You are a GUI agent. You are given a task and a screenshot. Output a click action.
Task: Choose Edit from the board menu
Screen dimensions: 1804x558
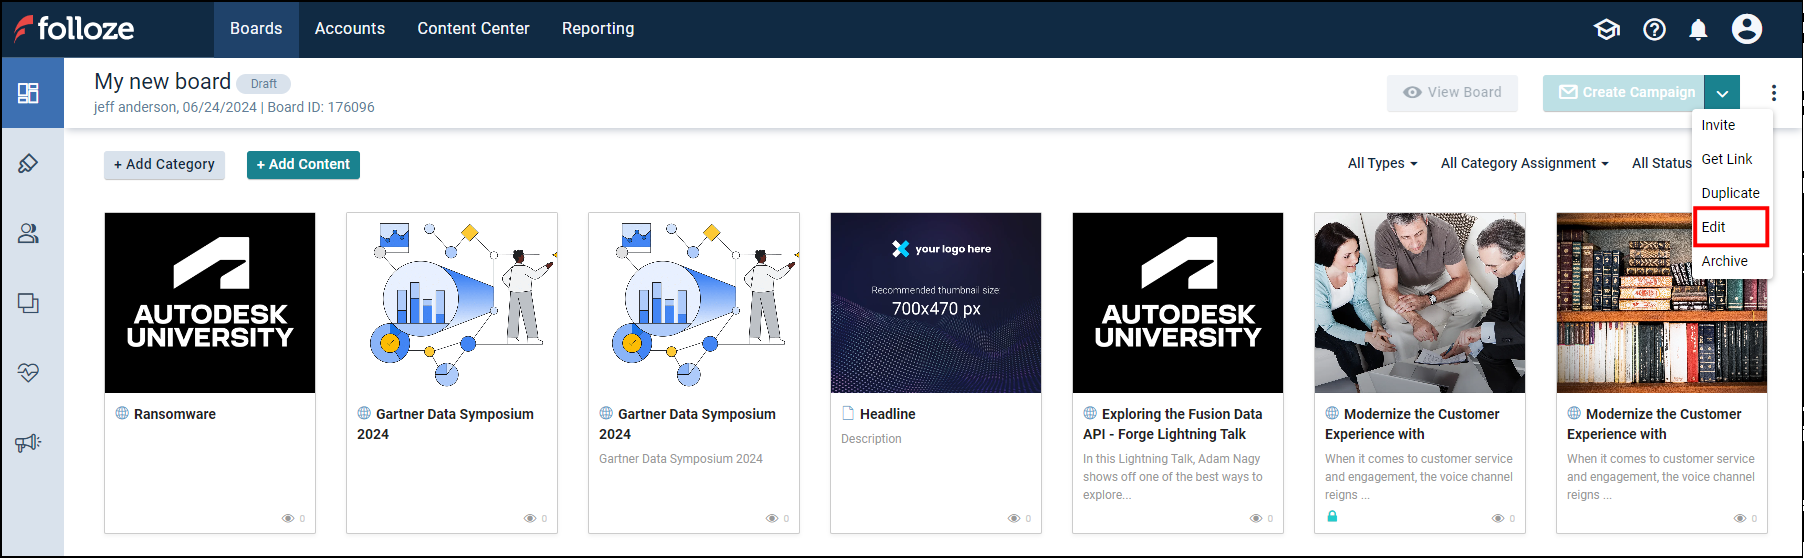pyautogui.click(x=1714, y=227)
